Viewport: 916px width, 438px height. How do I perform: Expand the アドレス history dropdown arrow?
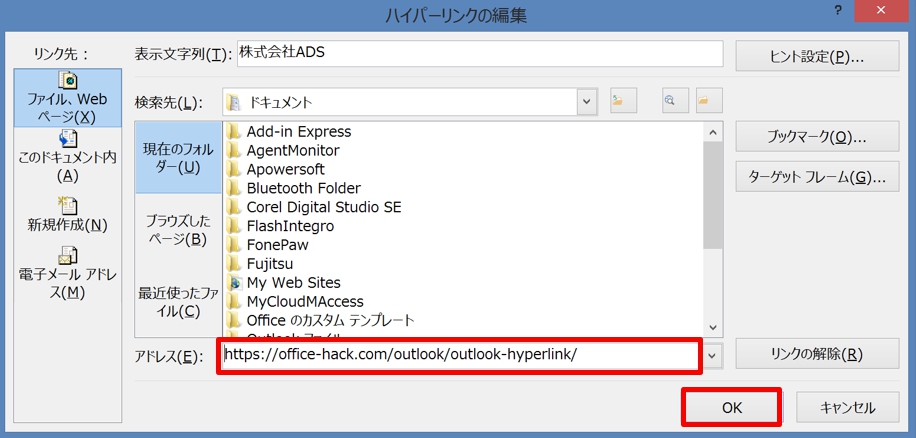(x=712, y=354)
